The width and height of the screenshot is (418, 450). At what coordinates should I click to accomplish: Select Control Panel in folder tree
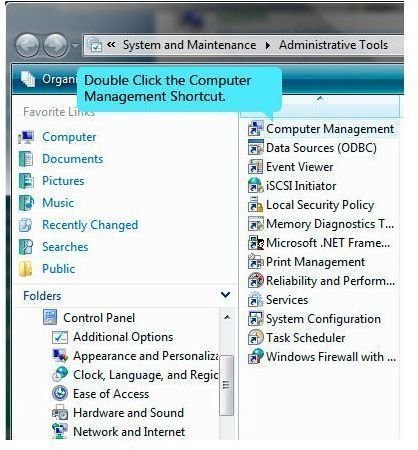click(x=99, y=318)
